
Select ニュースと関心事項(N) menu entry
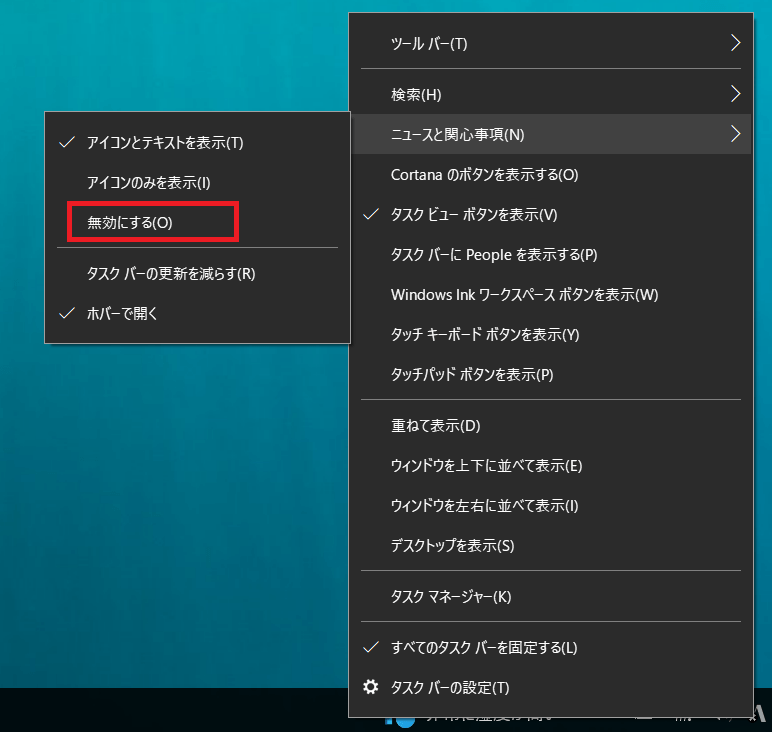point(551,134)
